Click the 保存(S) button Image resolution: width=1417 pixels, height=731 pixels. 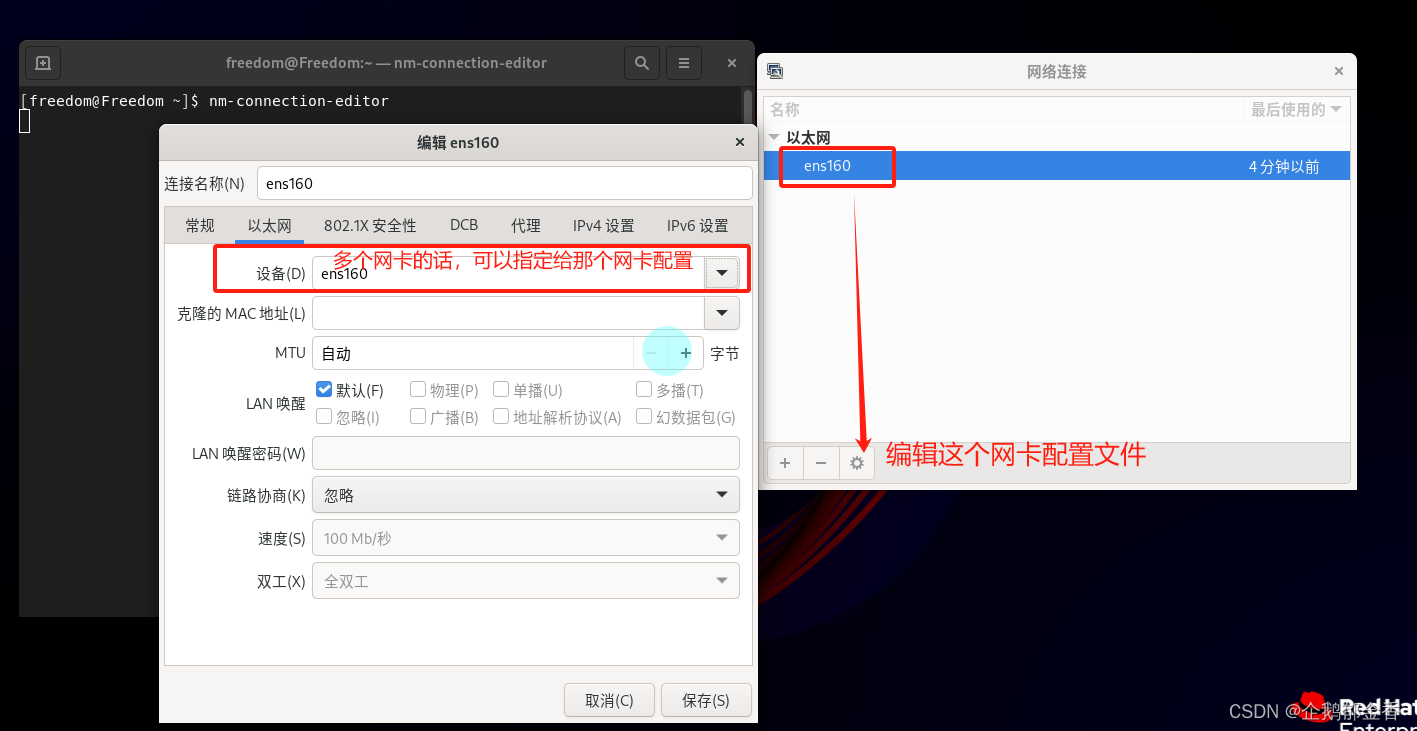706,700
